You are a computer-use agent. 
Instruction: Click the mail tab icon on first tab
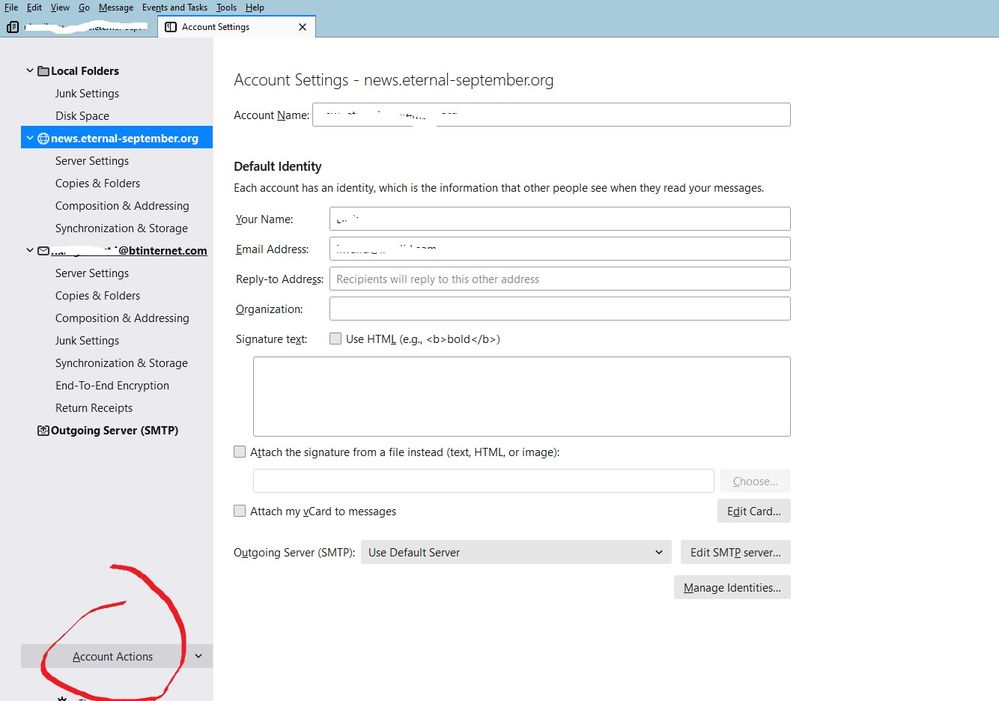14,27
